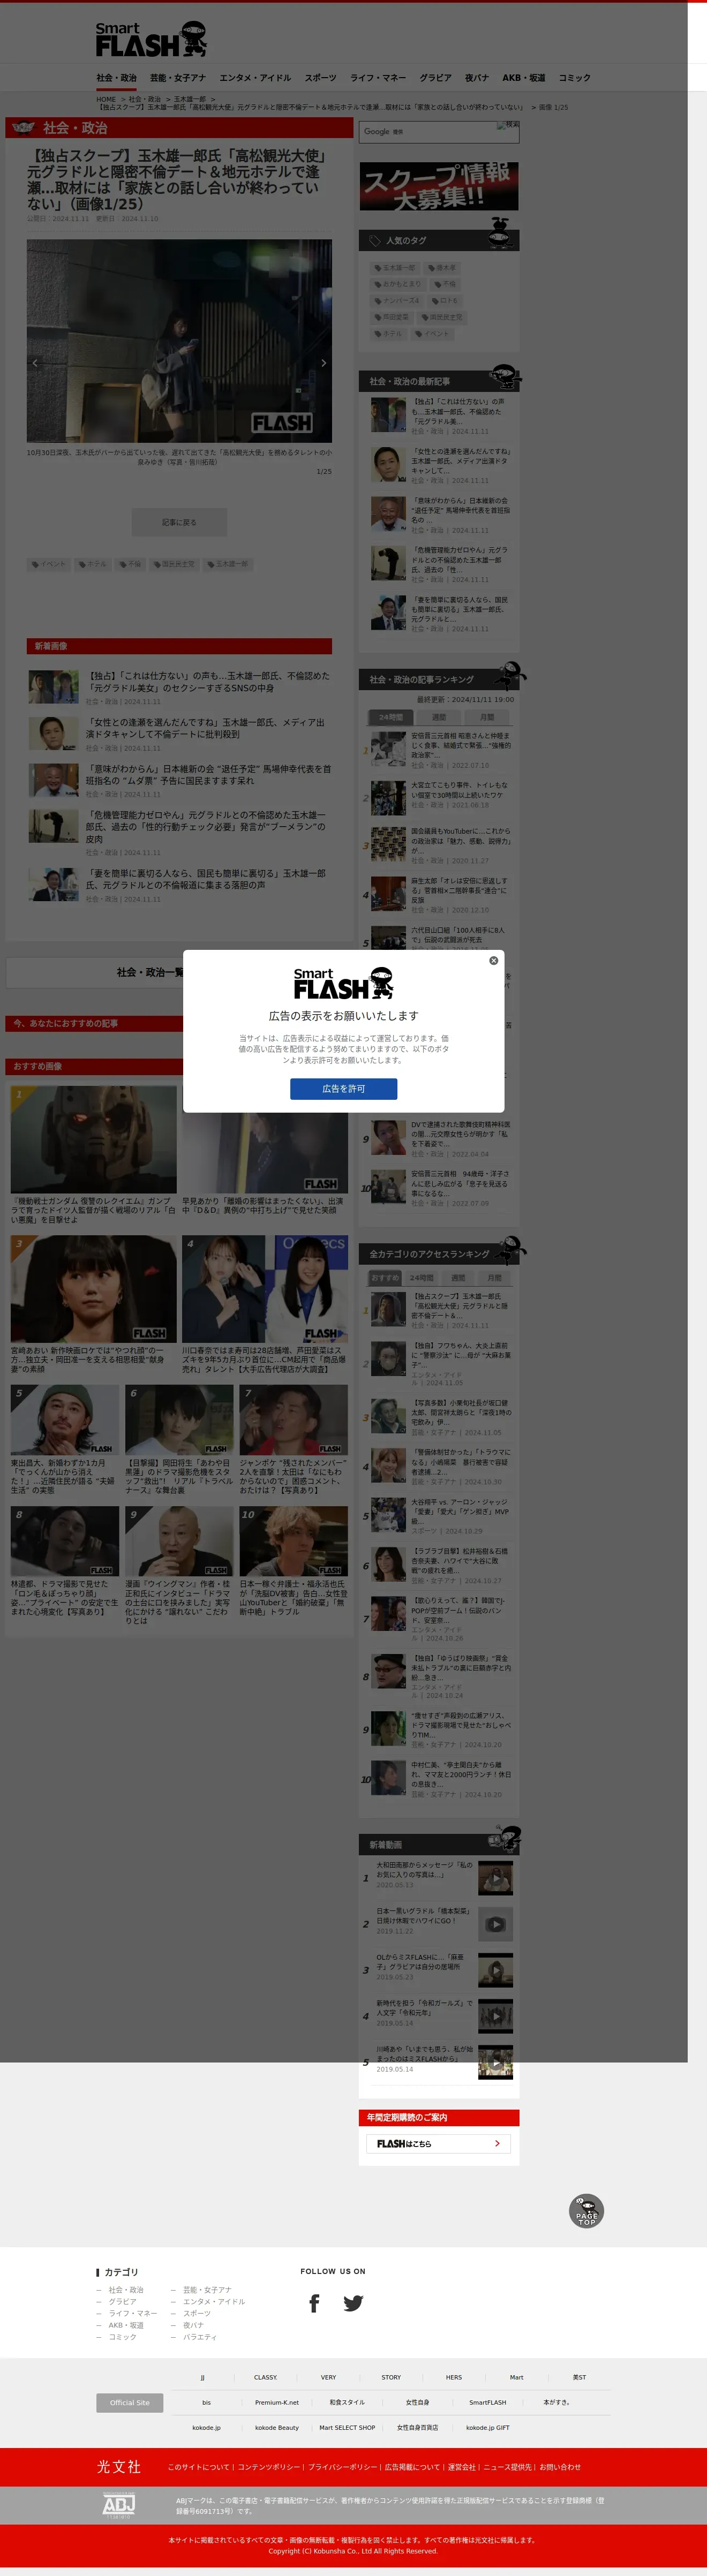Open the 芸能・女子アナ navigation tab
This screenshot has height=2576, width=707.
tap(178, 78)
